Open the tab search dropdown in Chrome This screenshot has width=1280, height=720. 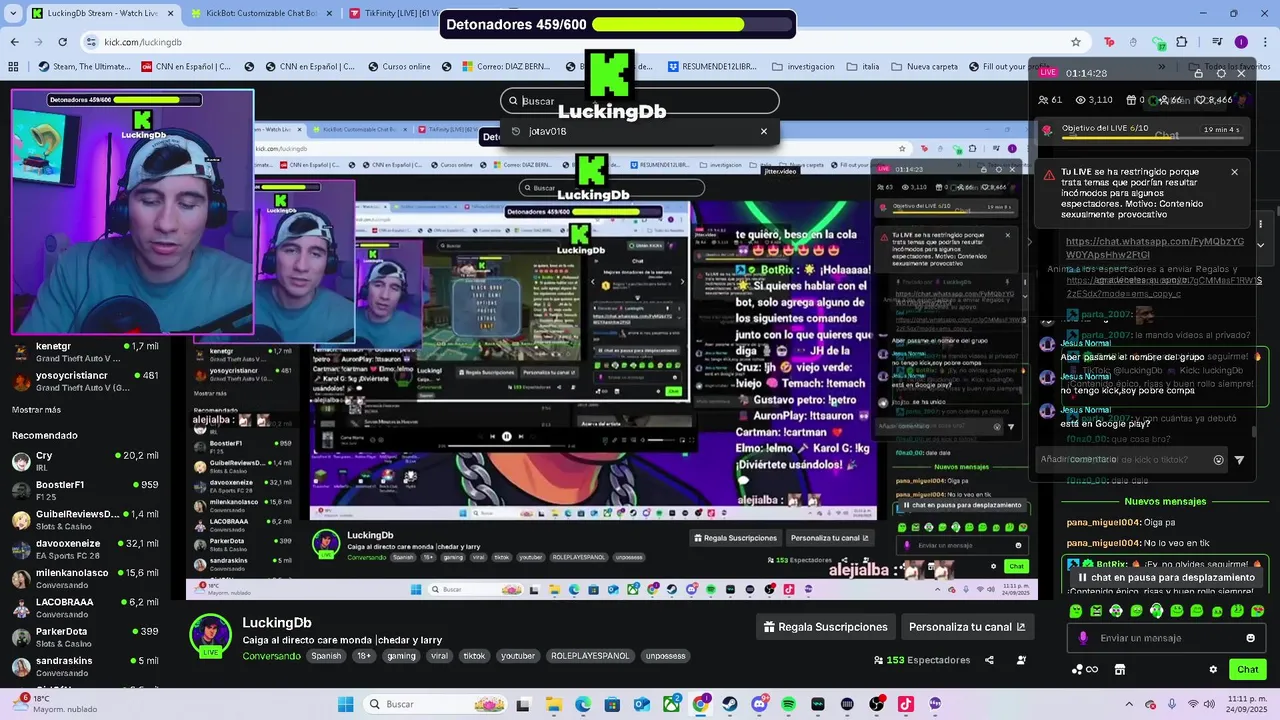[x=14, y=13]
